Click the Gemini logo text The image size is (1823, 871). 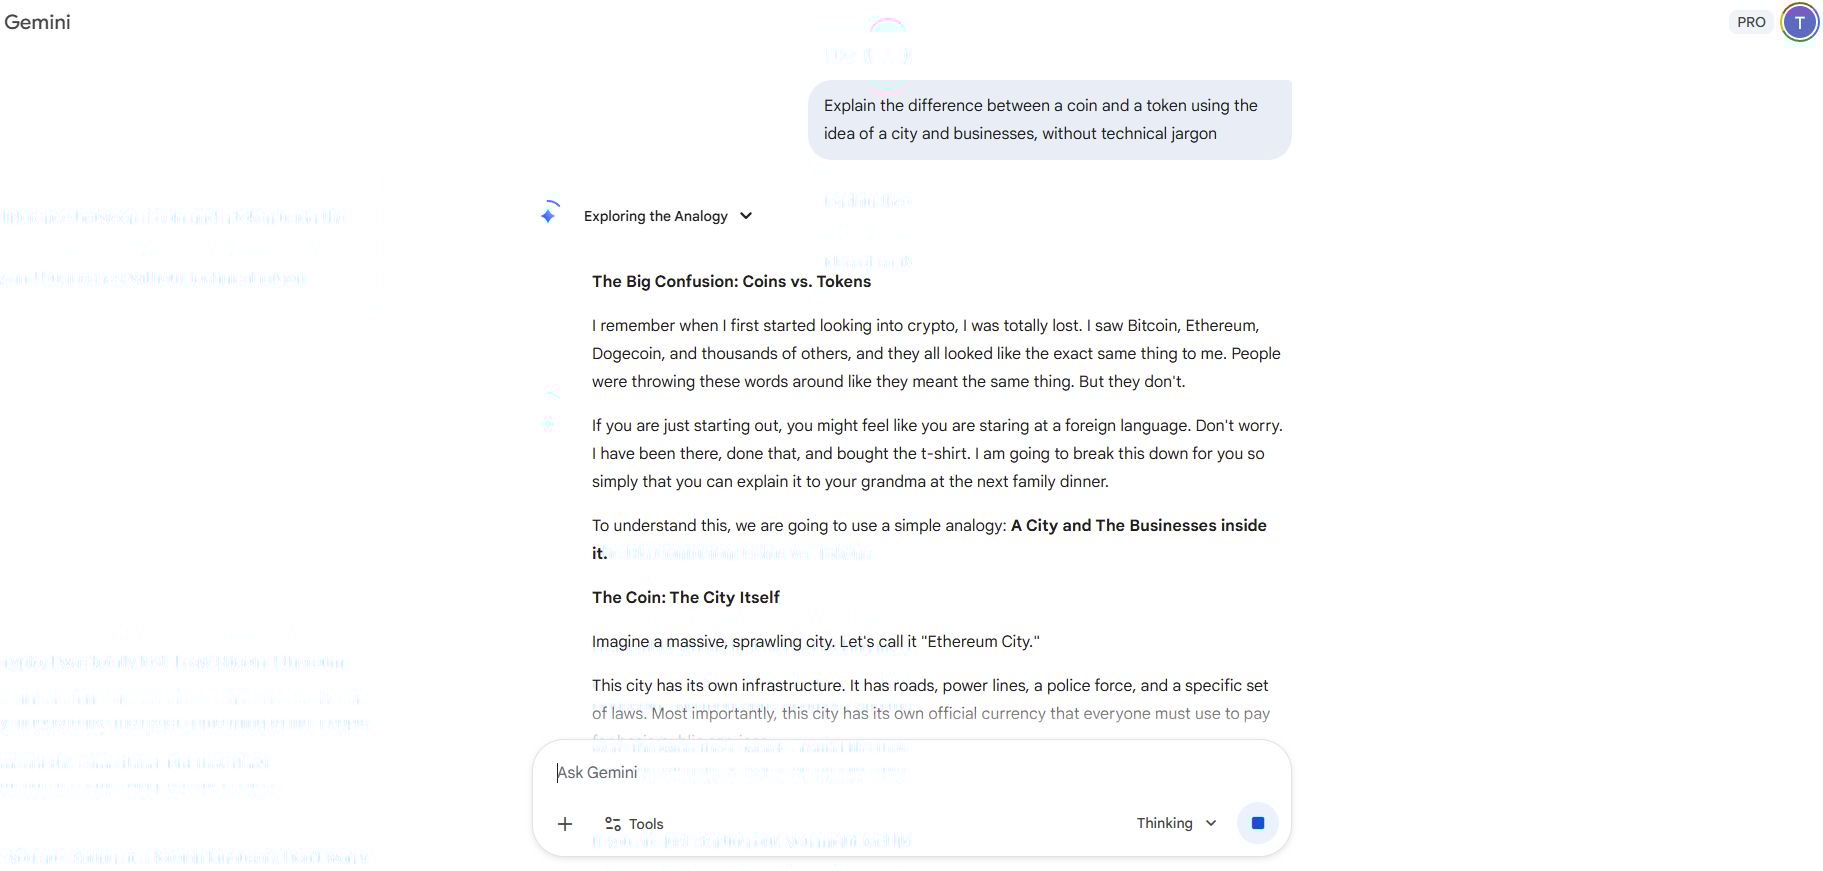click(37, 22)
